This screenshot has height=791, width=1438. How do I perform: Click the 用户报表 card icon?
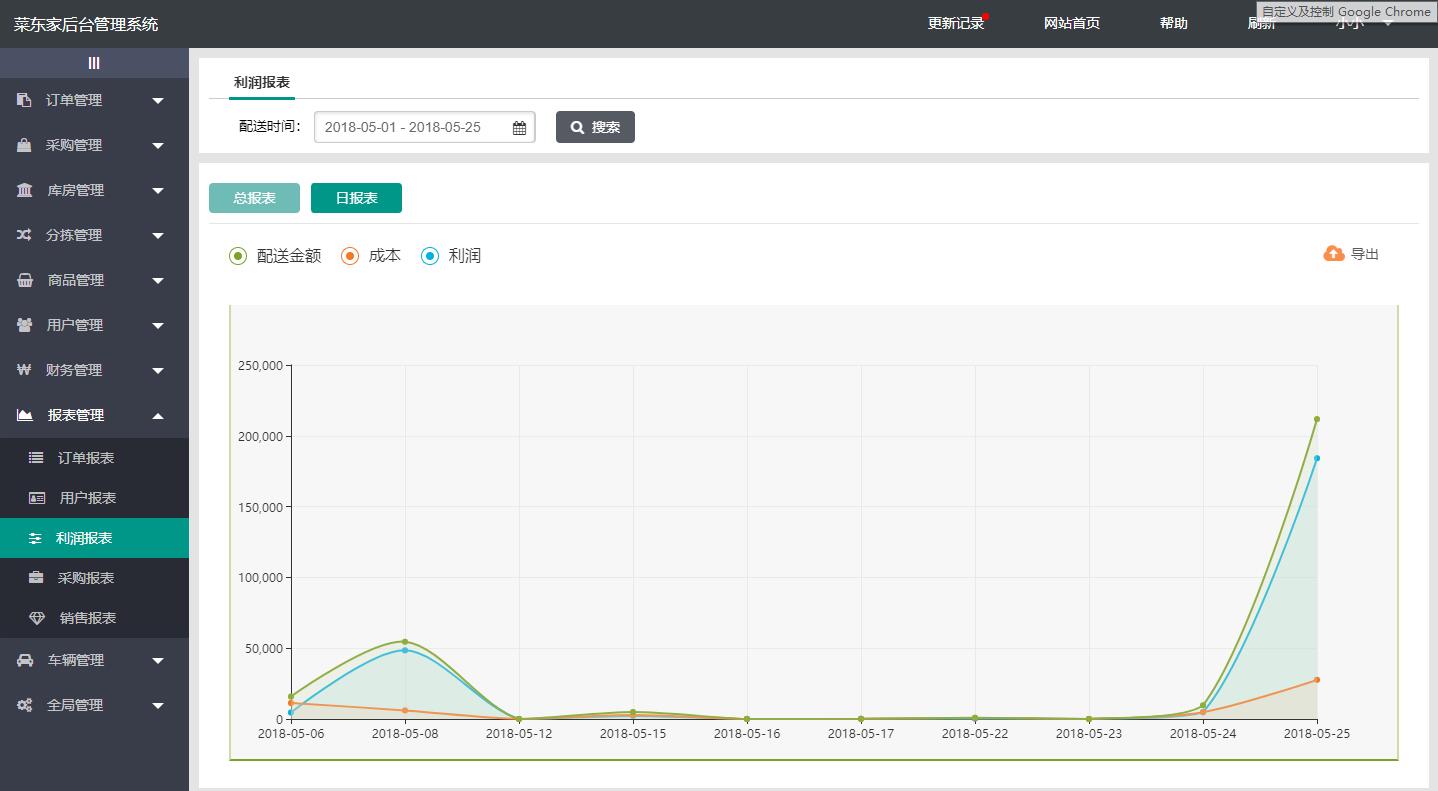pyautogui.click(x=37, y=498)
